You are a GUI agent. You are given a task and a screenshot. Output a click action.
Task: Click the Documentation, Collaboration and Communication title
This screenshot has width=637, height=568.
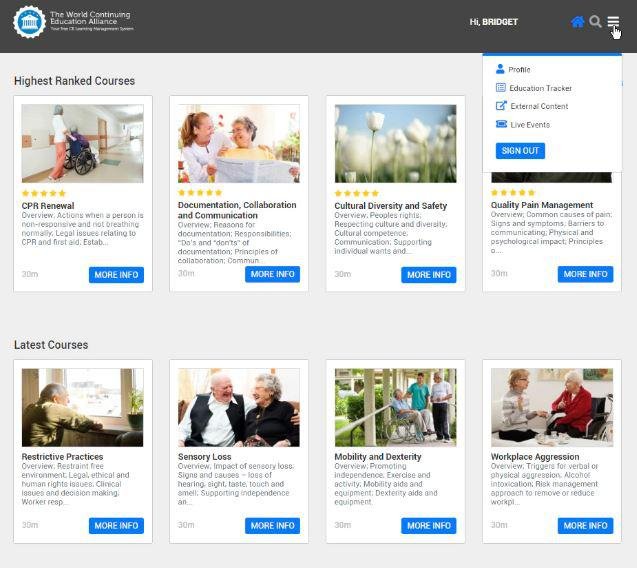[x=237, y=210]
